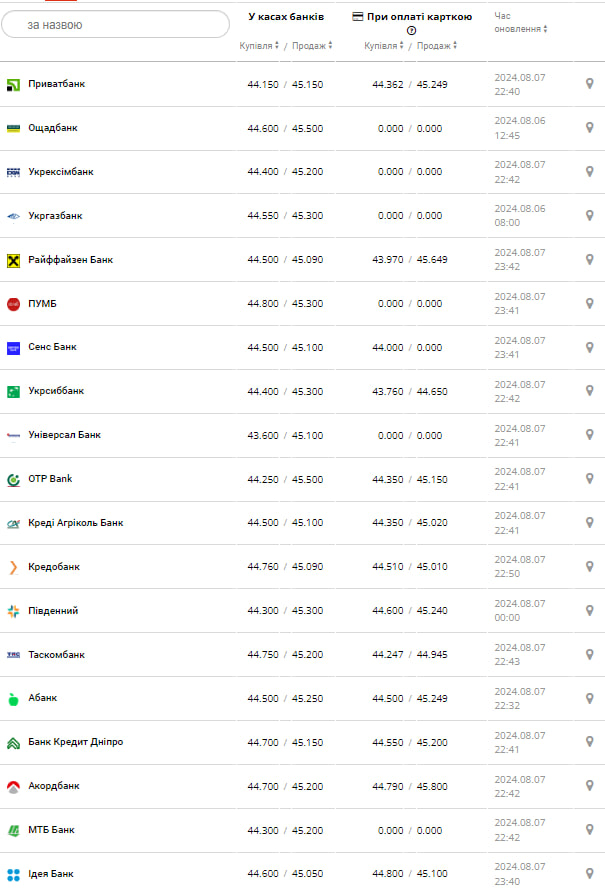The height and width of the screenshot is (894, 605).
Task: Click the Кредобанк orange logo icon
Action: click(x=13, y=567)
